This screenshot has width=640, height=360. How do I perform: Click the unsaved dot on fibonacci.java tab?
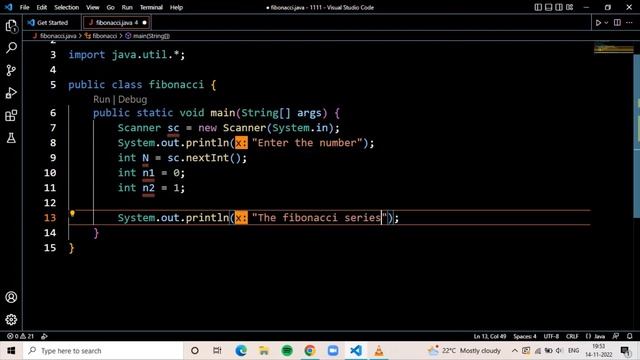click(144, 23)
